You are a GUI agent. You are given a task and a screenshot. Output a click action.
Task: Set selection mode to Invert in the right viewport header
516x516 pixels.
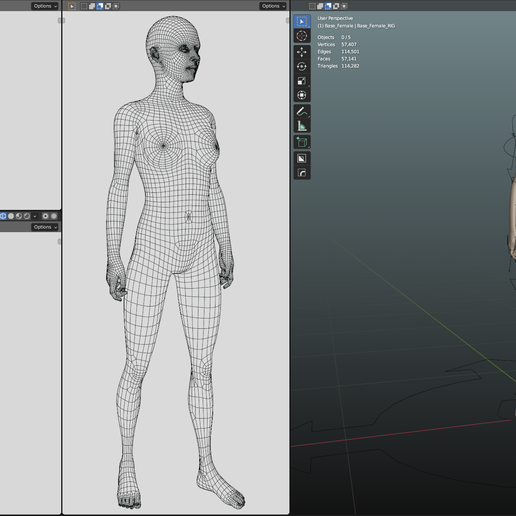coord(336,6)
